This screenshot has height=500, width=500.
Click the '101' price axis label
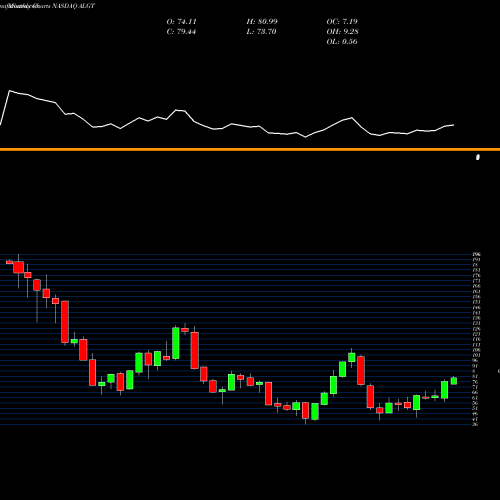click(x=477, y=355)
